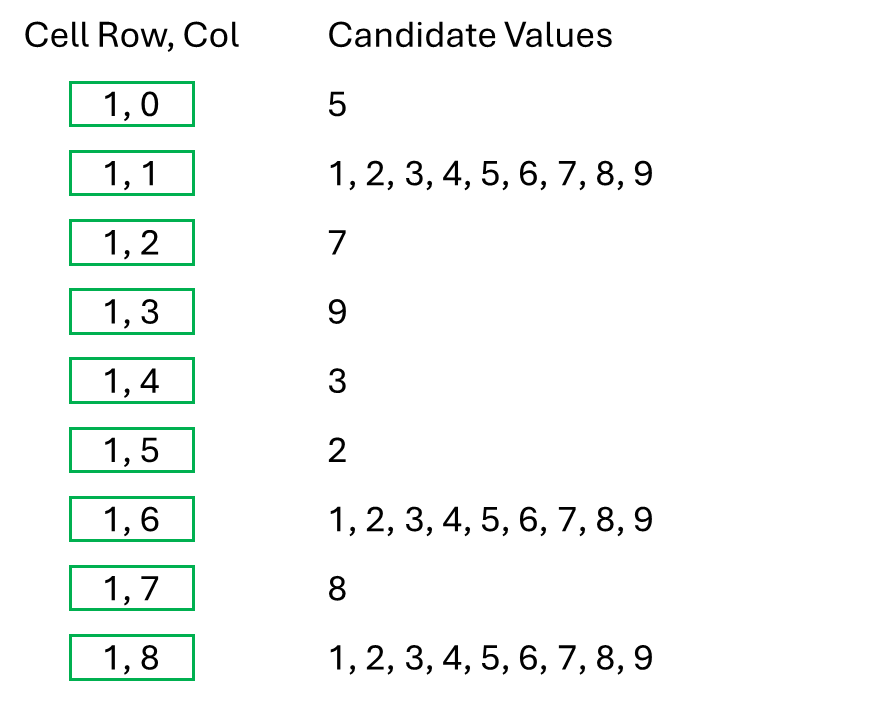The width and height of the screenshot is (875, 704).
Task: Click candidate value 5 for cell 1, 0
Action: point(337,105)
